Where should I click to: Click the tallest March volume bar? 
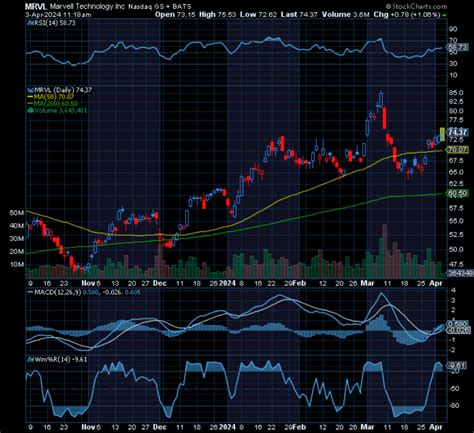(x=384, y=251)
